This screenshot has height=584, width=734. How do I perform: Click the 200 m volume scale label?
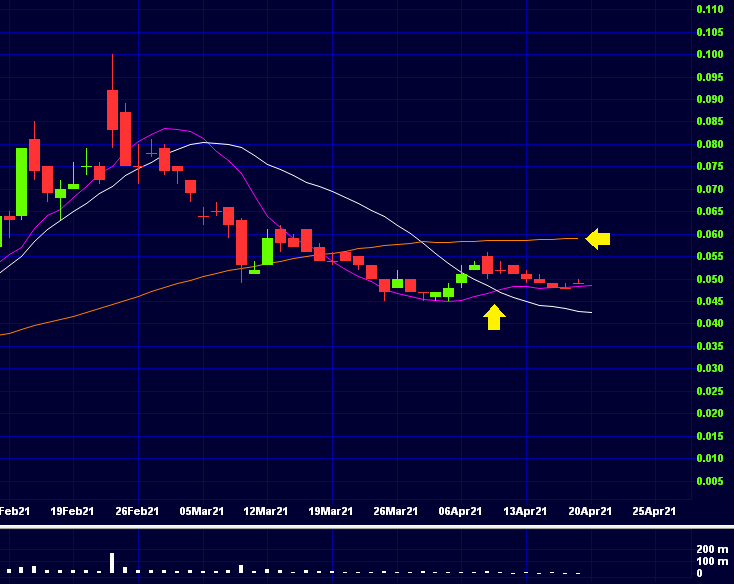click(712, 549)
